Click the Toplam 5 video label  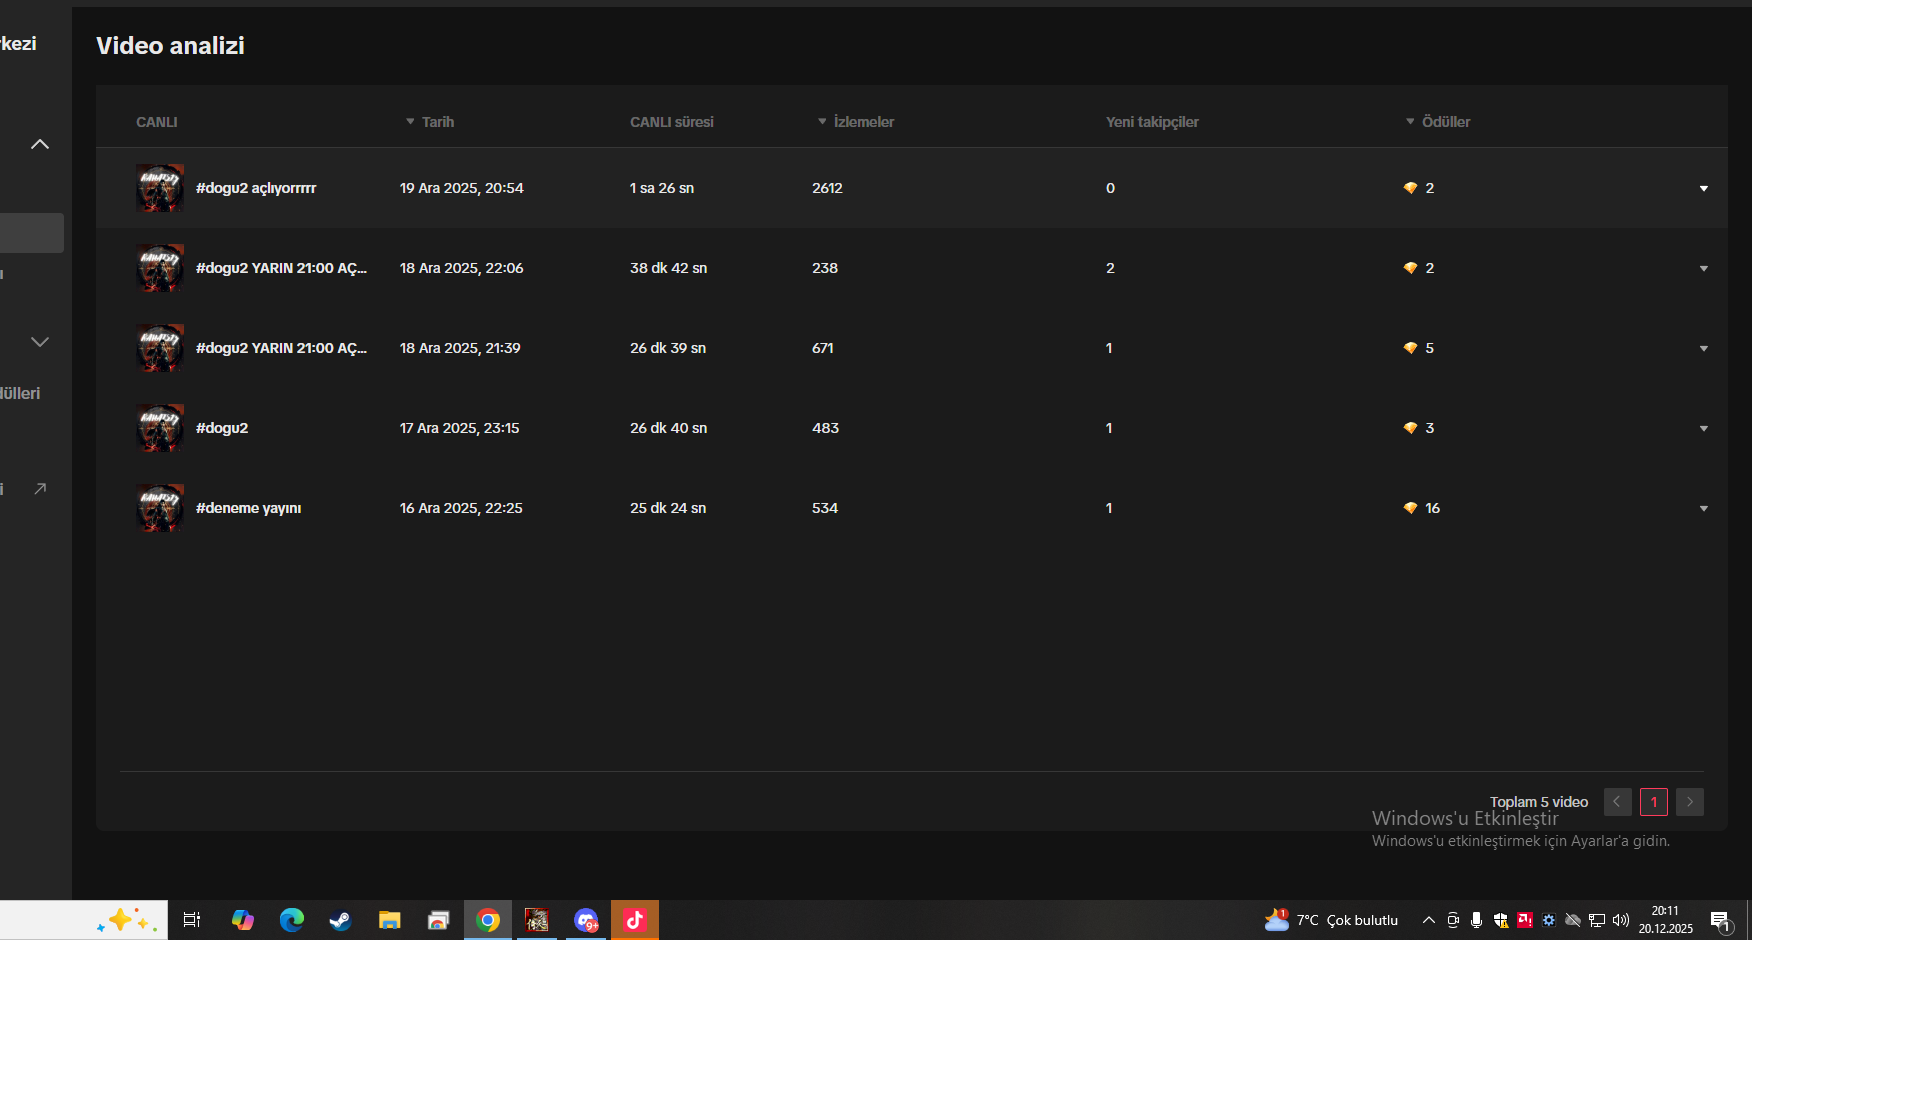1538,802
